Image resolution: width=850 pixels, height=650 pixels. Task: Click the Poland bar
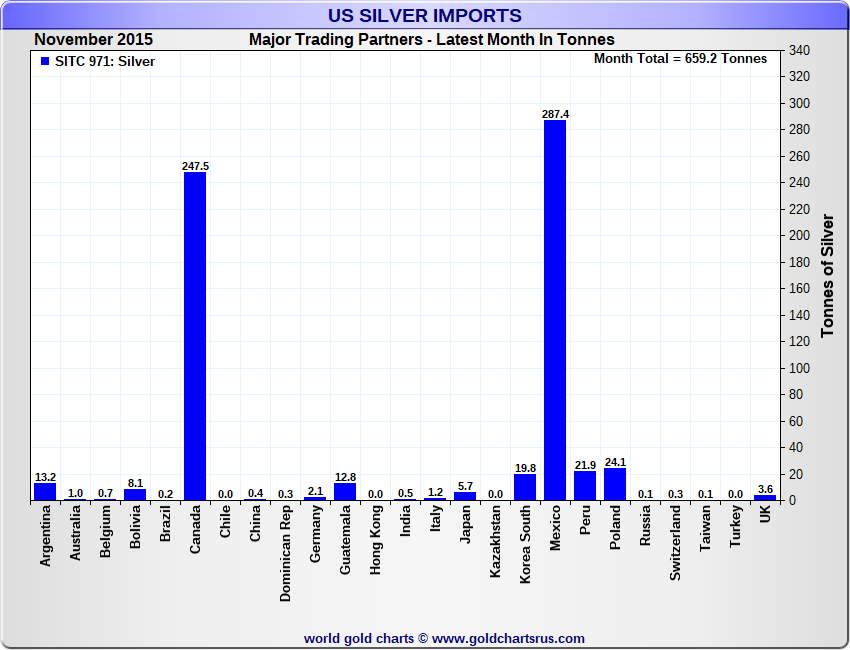pyautogui.click(x=615, y=485)
